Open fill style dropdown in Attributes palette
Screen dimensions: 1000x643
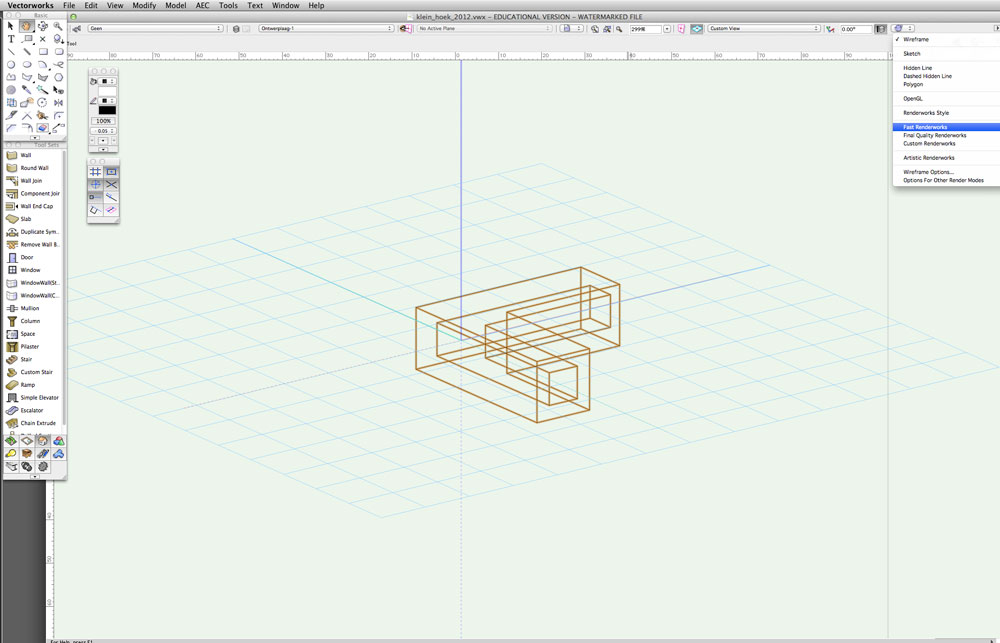coord(107,81)
